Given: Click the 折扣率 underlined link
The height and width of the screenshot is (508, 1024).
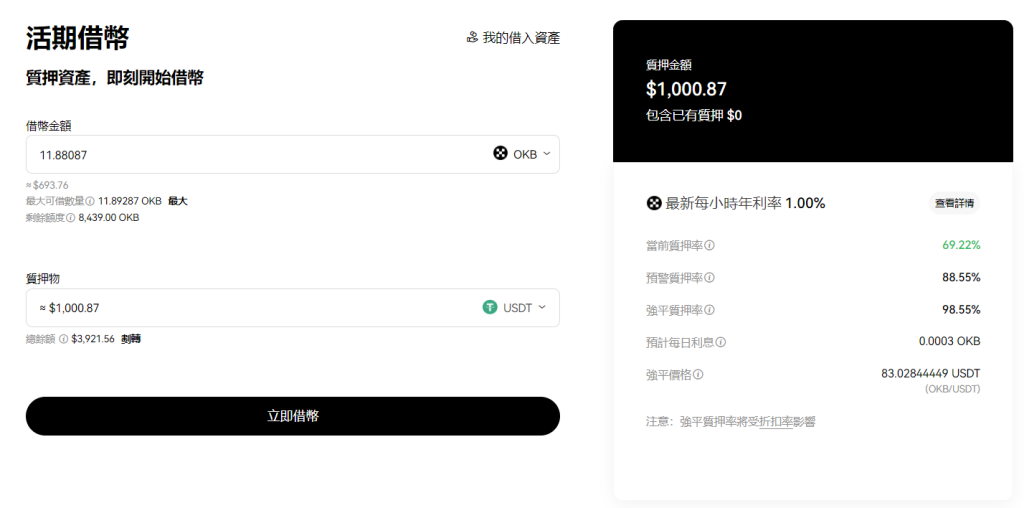Looking at the screenshot, I should click(775, 422).
